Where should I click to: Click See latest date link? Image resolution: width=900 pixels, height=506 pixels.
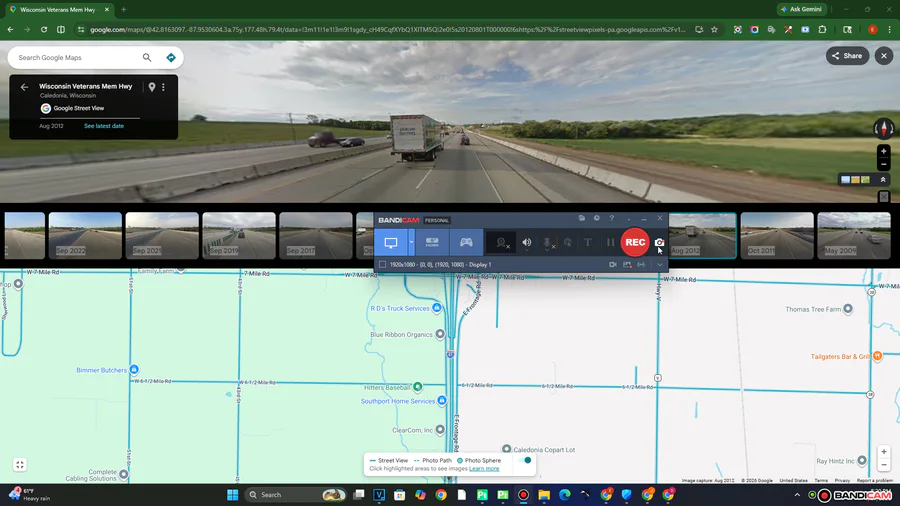coord(104,126)
